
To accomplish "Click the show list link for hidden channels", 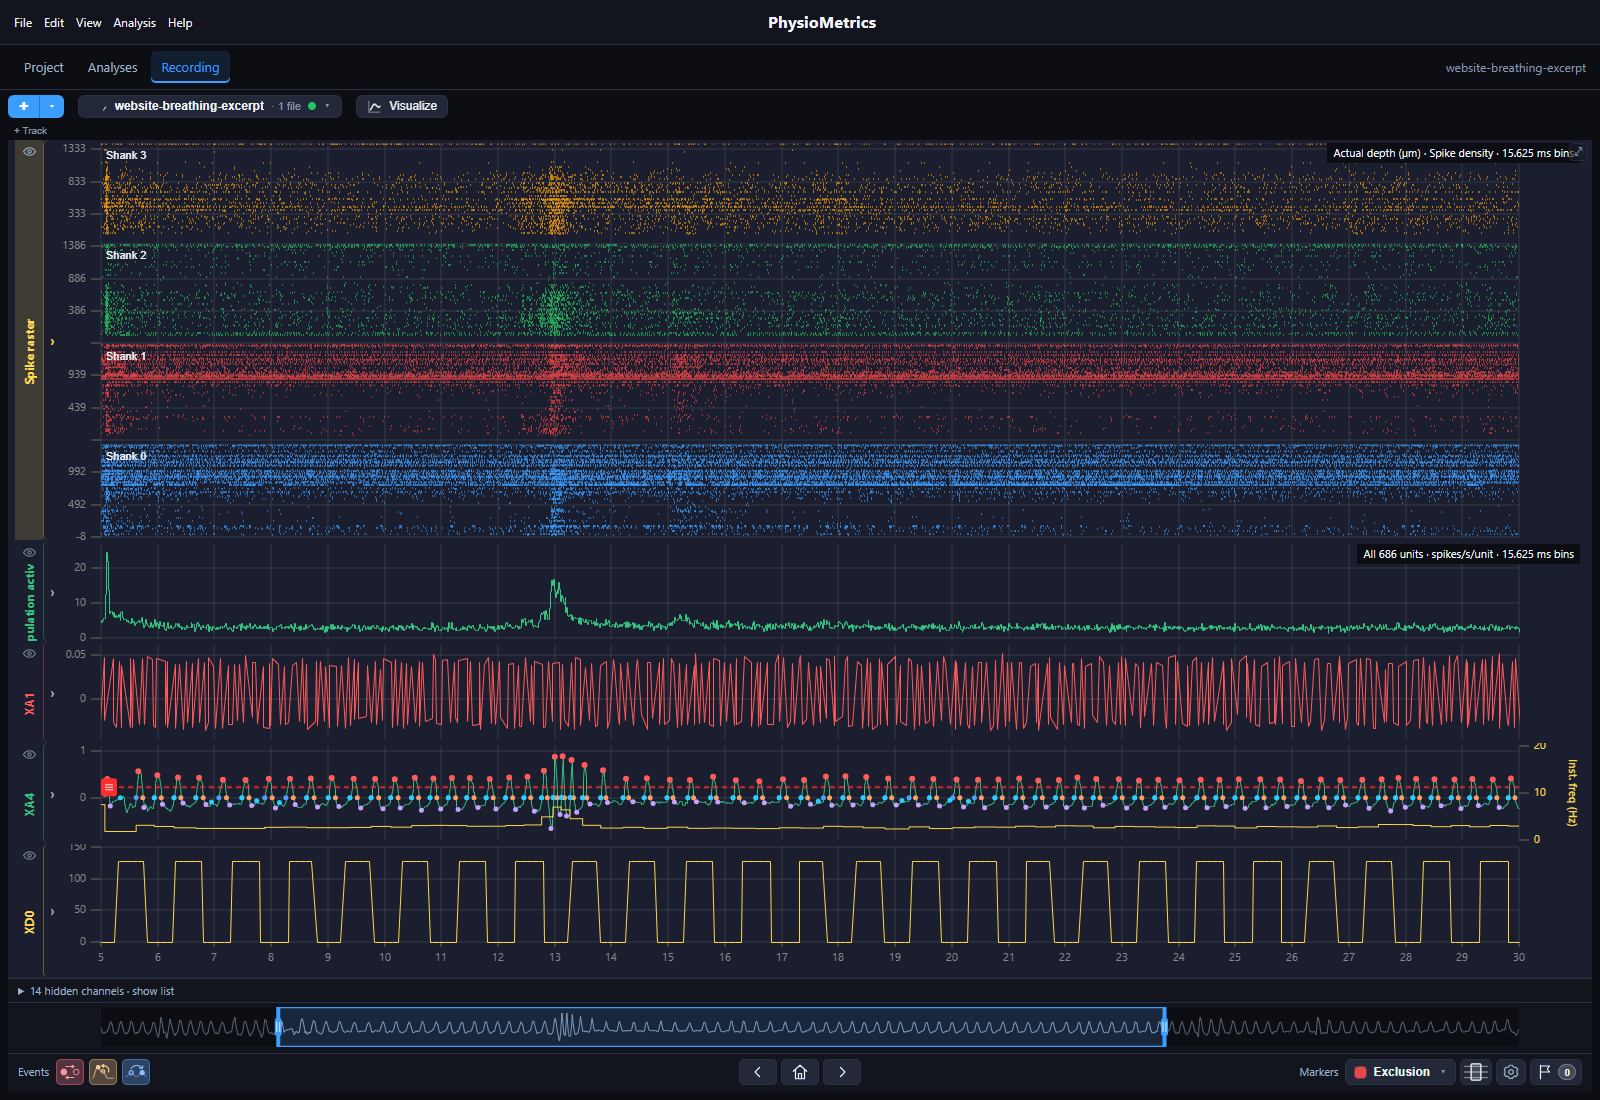I will click(153, 992).
